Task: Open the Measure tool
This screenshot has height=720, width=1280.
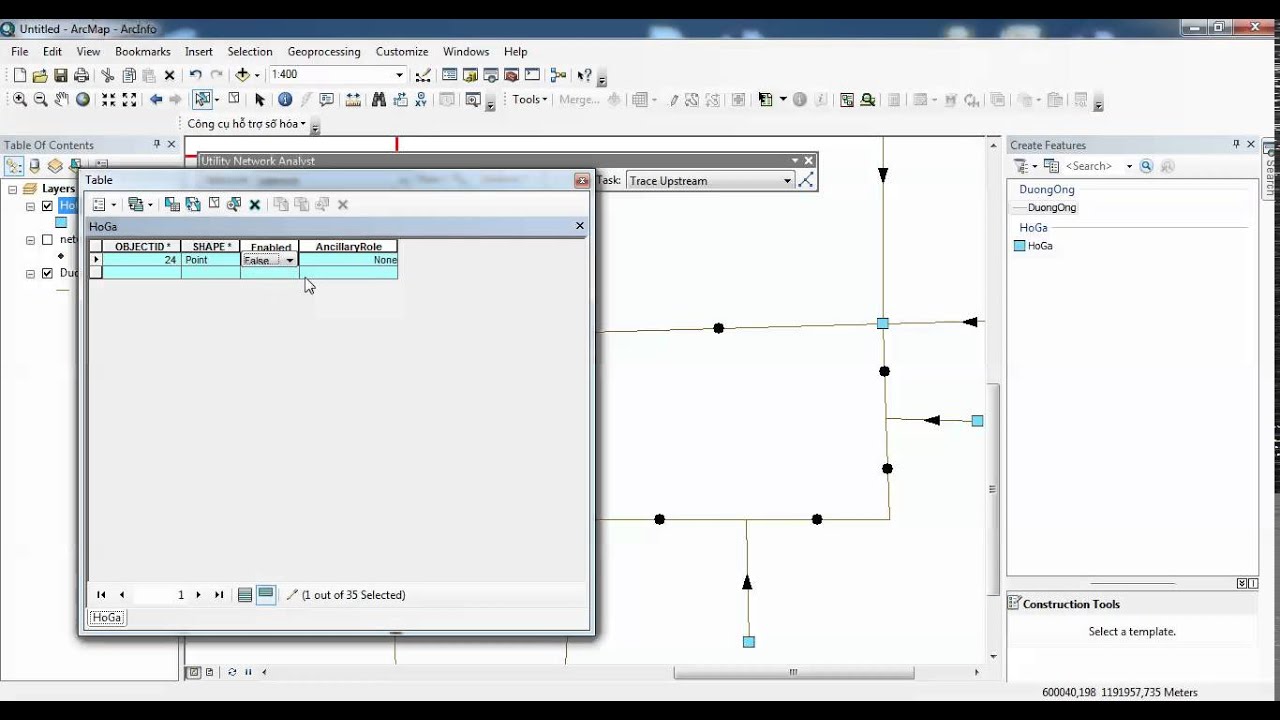Action: pyautogui.click(x=352, y=99)
